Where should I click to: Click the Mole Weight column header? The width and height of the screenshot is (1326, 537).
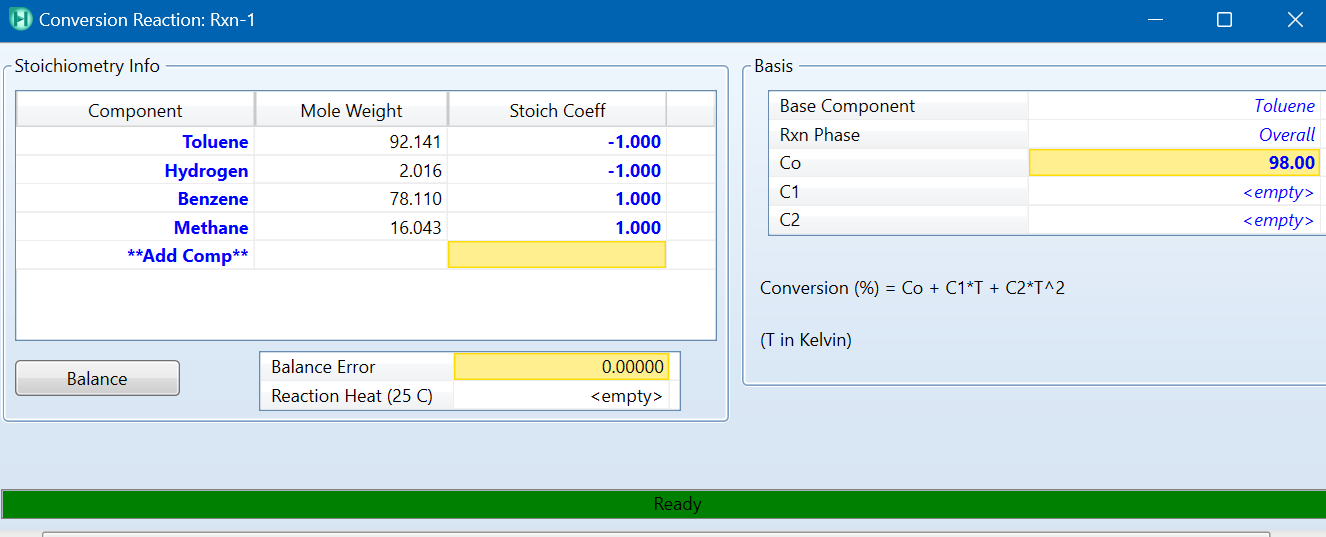coord(352,110)
